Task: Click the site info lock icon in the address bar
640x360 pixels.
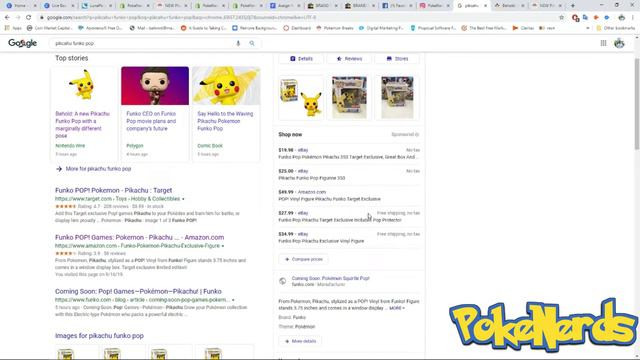Action: [42, 18]
